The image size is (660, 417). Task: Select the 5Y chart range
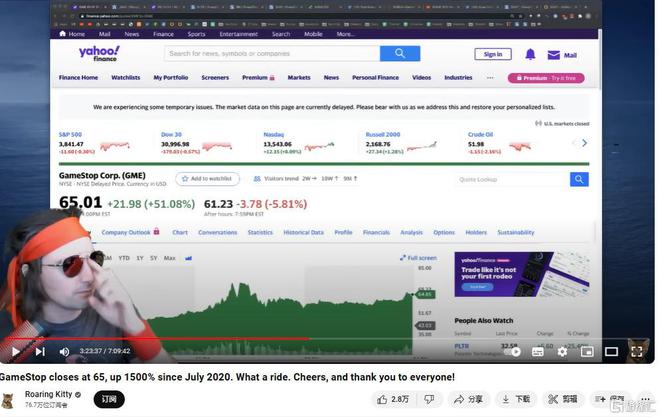click(x=154, y=258)
